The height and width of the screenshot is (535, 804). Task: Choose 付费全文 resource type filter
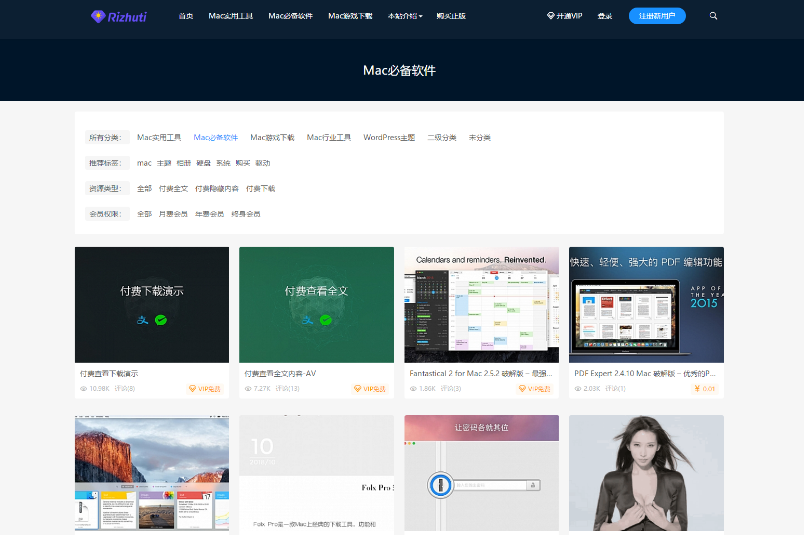[x=173, y=188]
